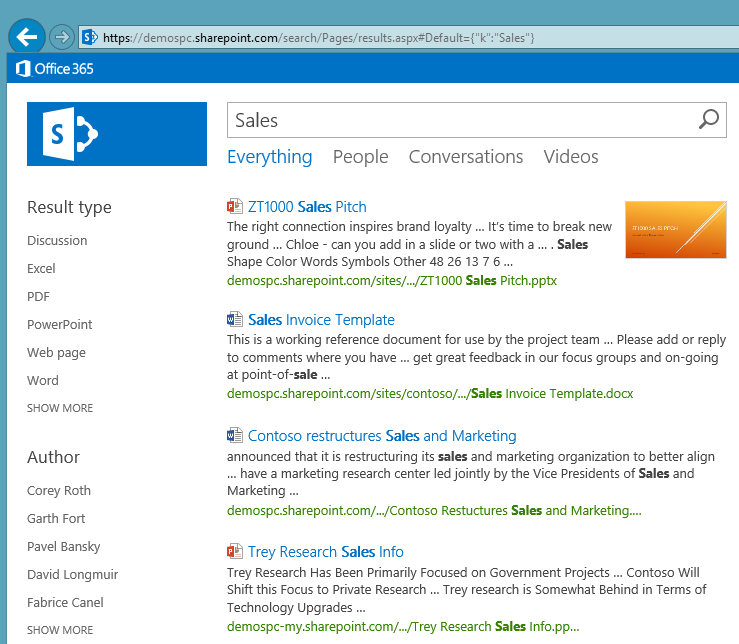
Task: Filter by author David Longmuir
Action: [72, 575]
